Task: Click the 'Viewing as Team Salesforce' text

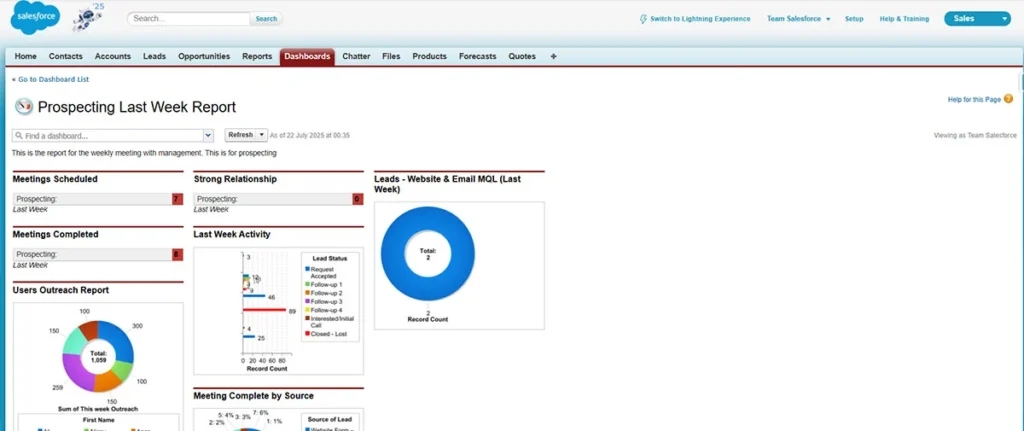Action: pyautogui.click(x=975, y=136)
